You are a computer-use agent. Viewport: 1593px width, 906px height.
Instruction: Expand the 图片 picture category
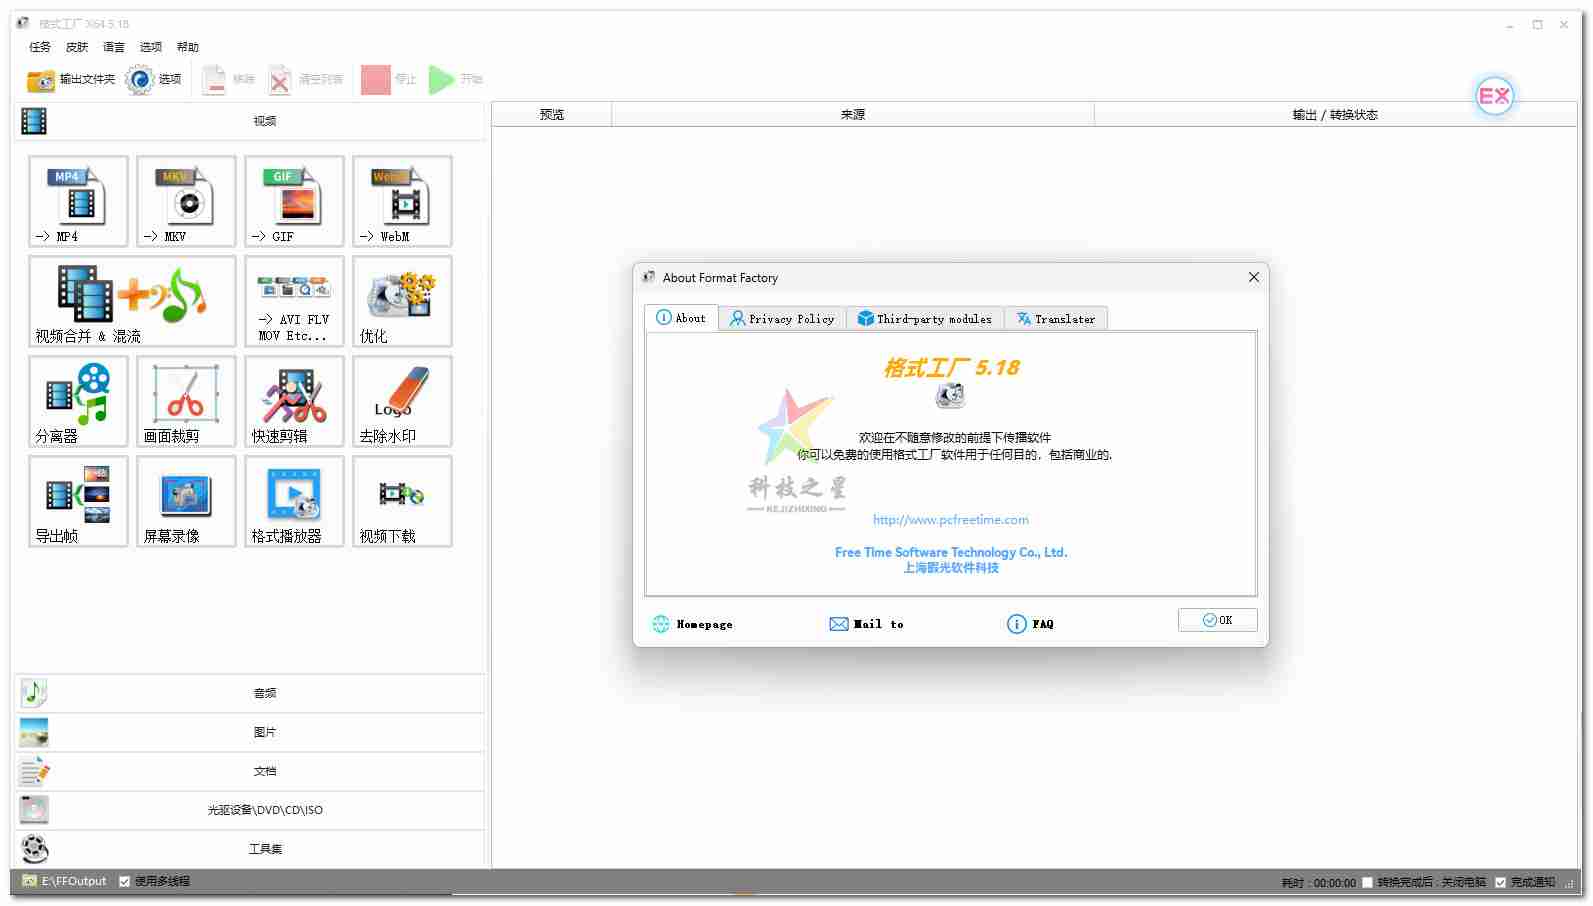(250, 732)
